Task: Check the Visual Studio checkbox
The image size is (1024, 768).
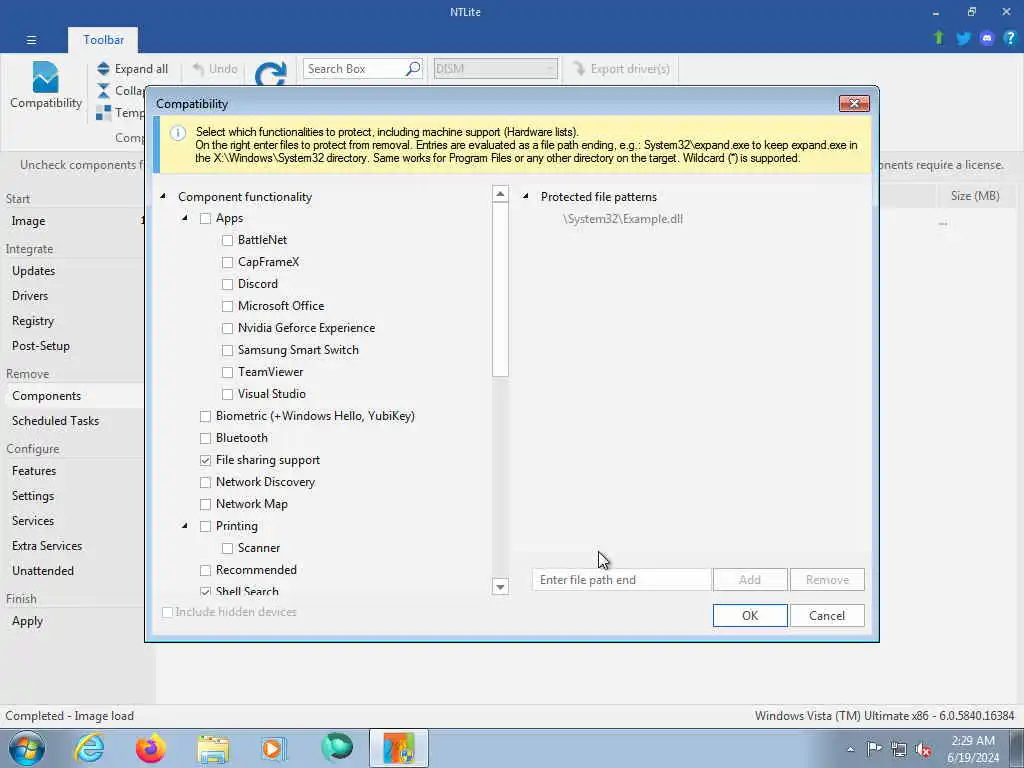Action: coord(227,394)
